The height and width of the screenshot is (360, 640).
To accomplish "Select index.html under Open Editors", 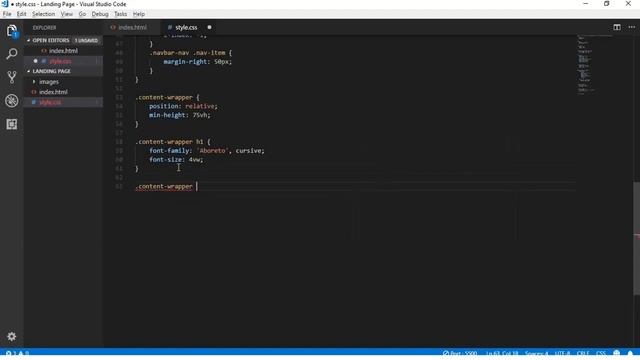I will [63, 51].
